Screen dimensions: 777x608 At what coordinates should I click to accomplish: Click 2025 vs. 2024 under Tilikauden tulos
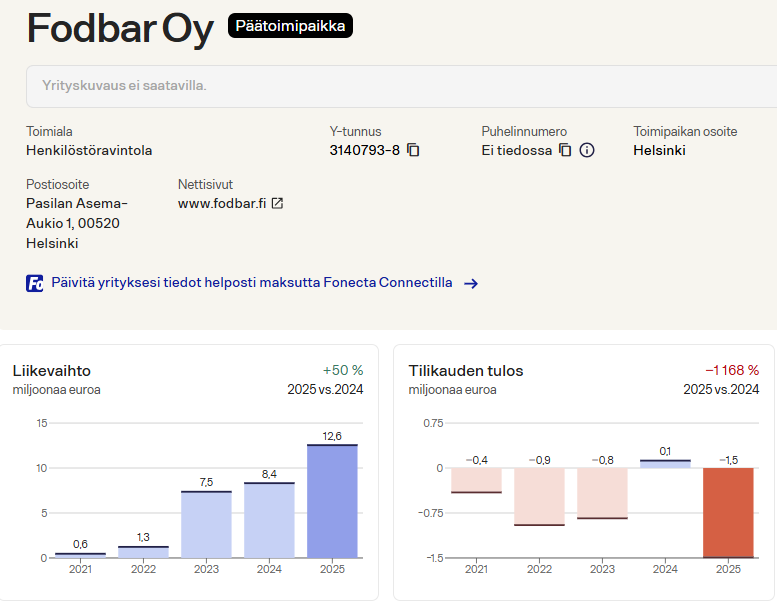click(x=721, y=389)
